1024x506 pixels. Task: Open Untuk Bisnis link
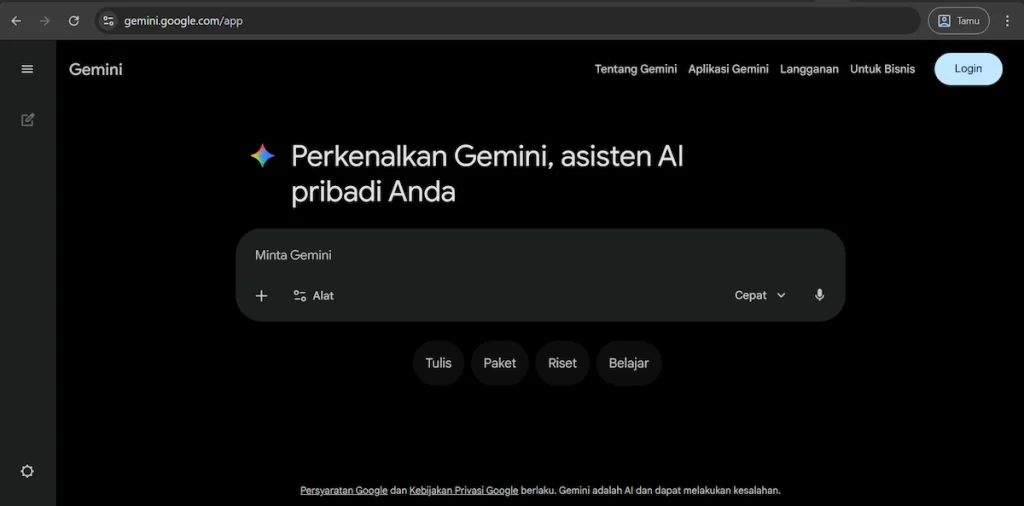(x=882, y=69)
